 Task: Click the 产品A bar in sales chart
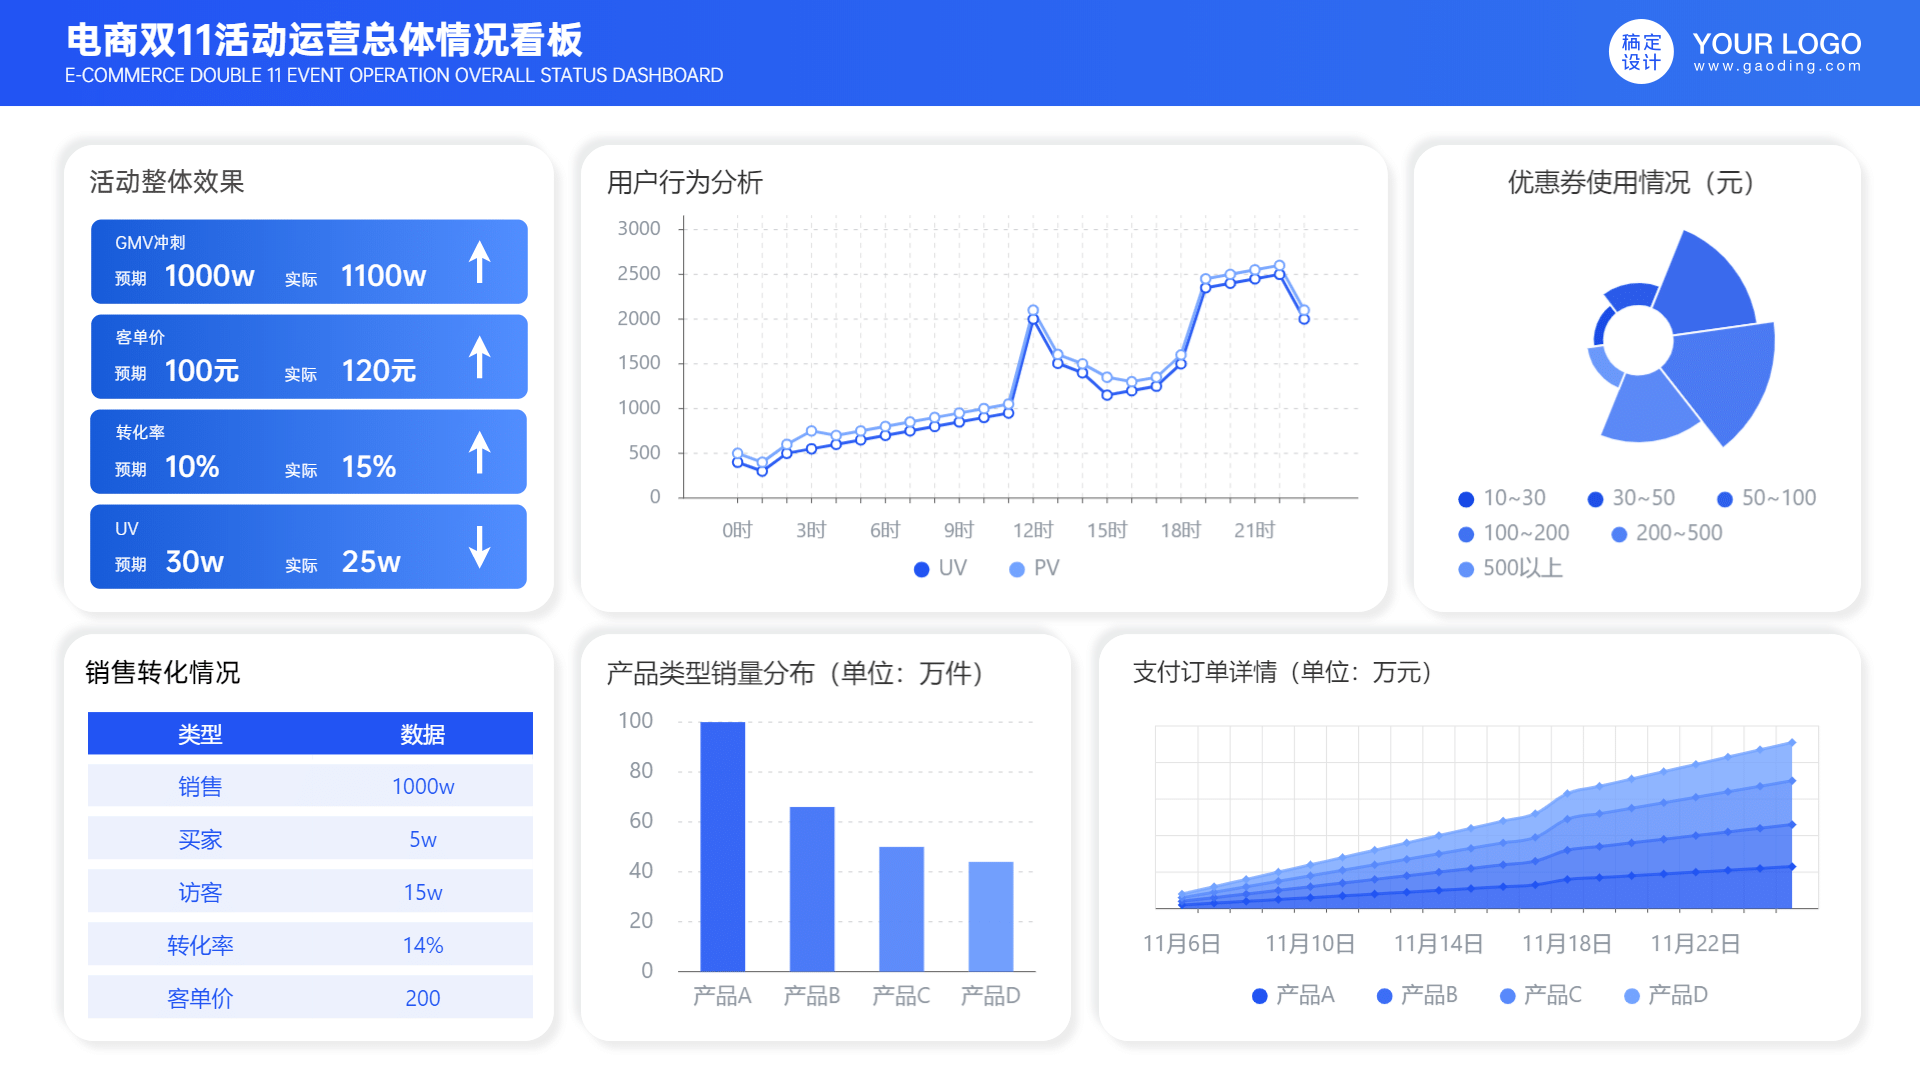pos(722,846)
